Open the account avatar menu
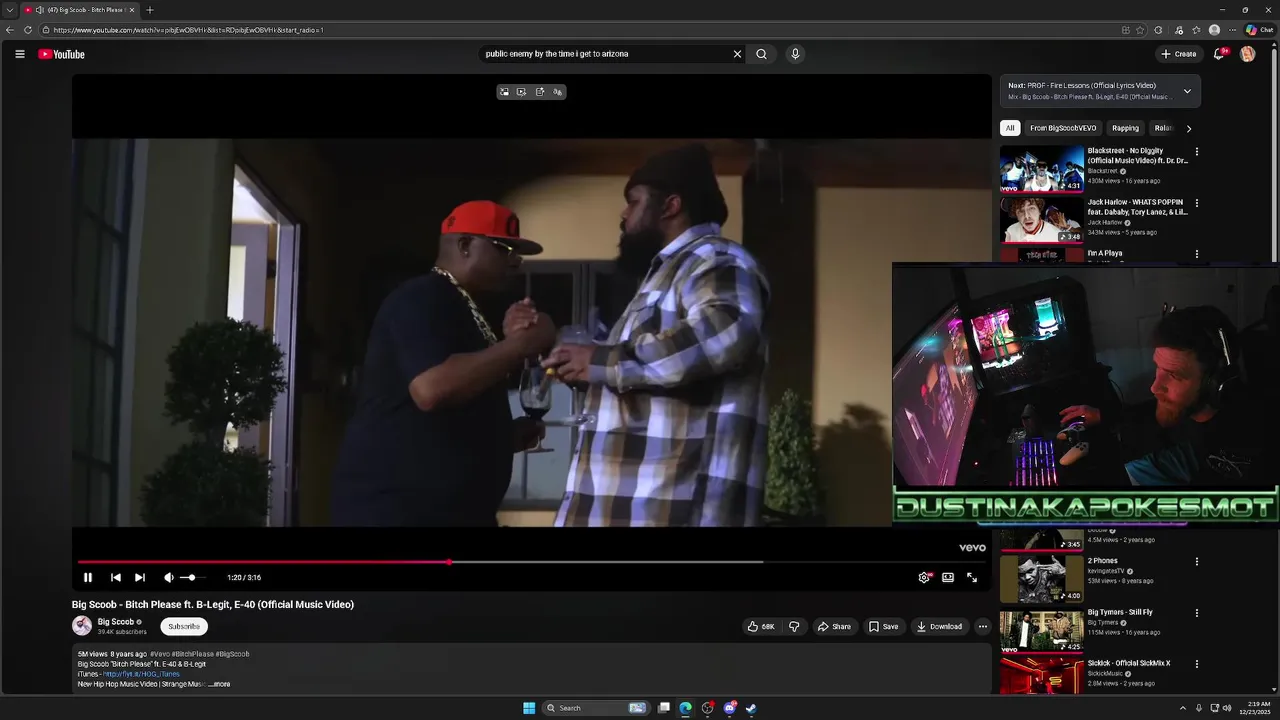 coord(1247,54)
